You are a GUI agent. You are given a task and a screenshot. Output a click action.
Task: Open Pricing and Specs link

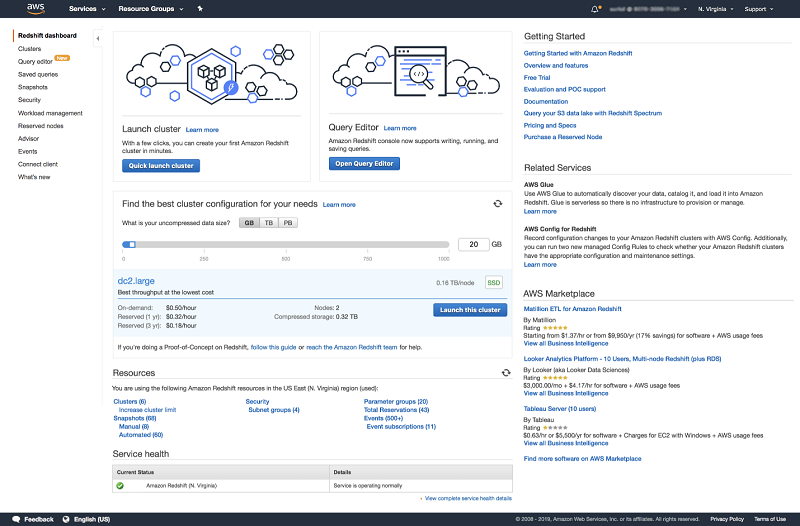[x=549, y=126]
